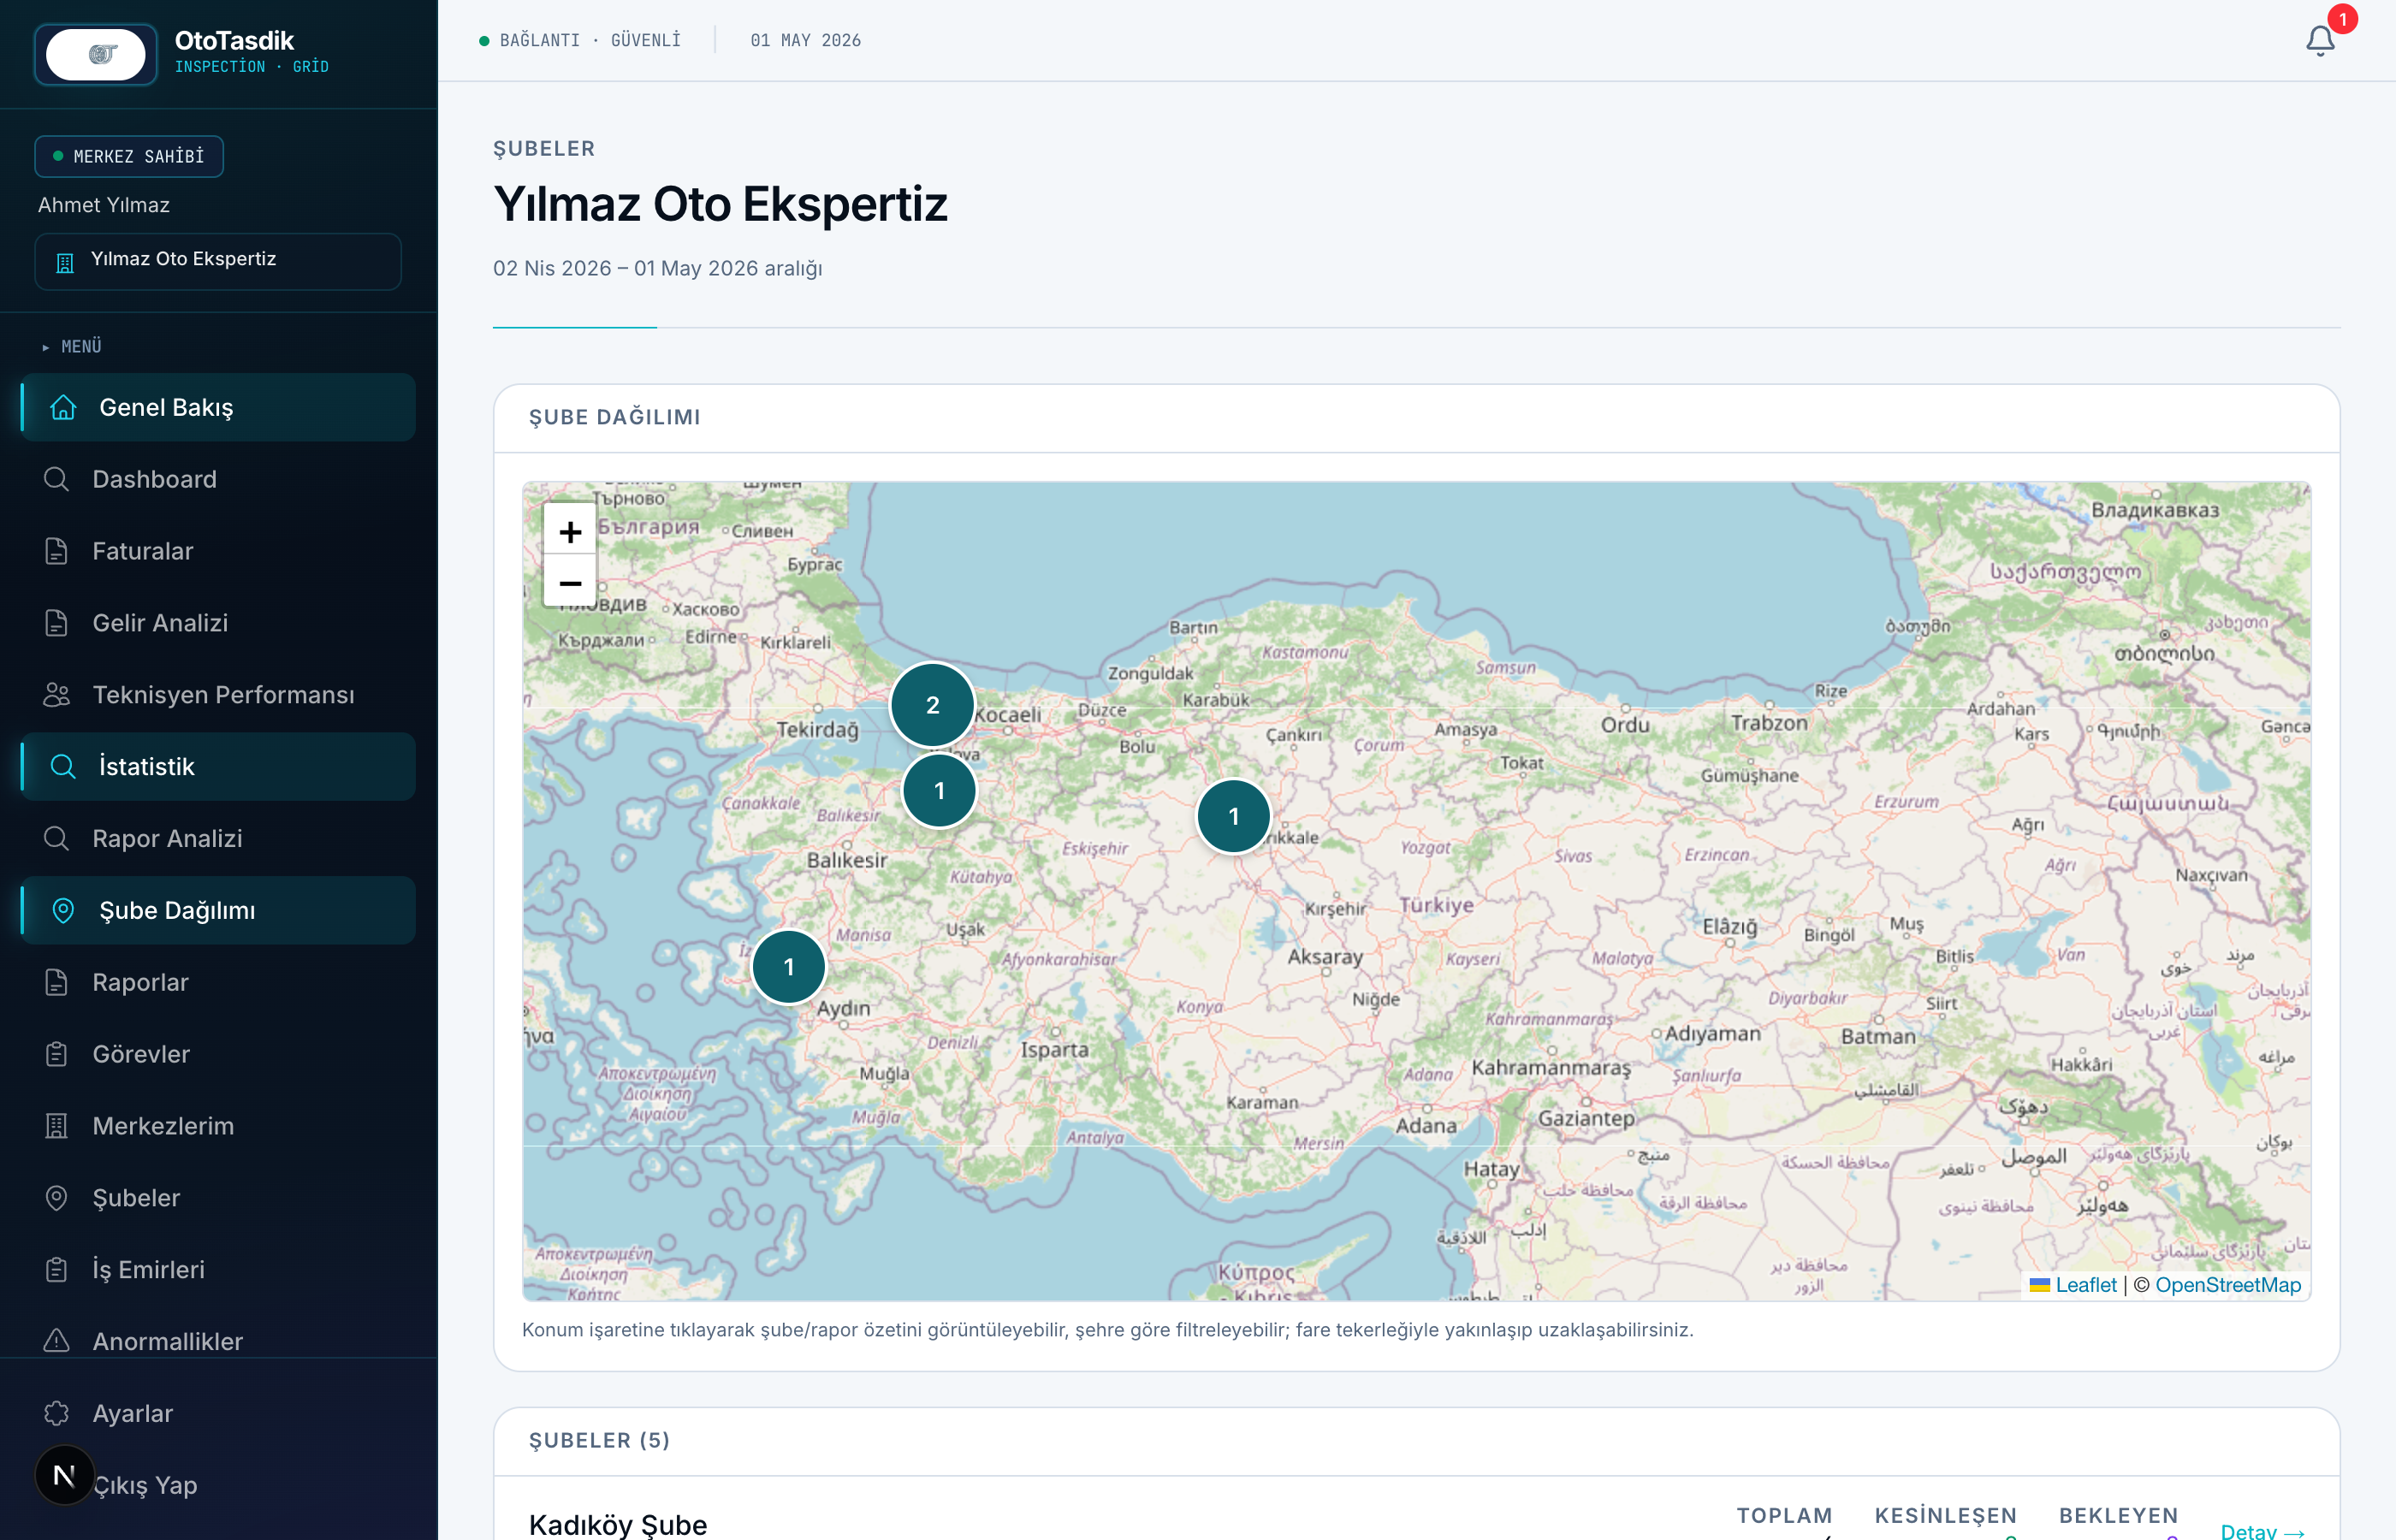Click the Şube Dağılımı pin icon

pos(63,910)
